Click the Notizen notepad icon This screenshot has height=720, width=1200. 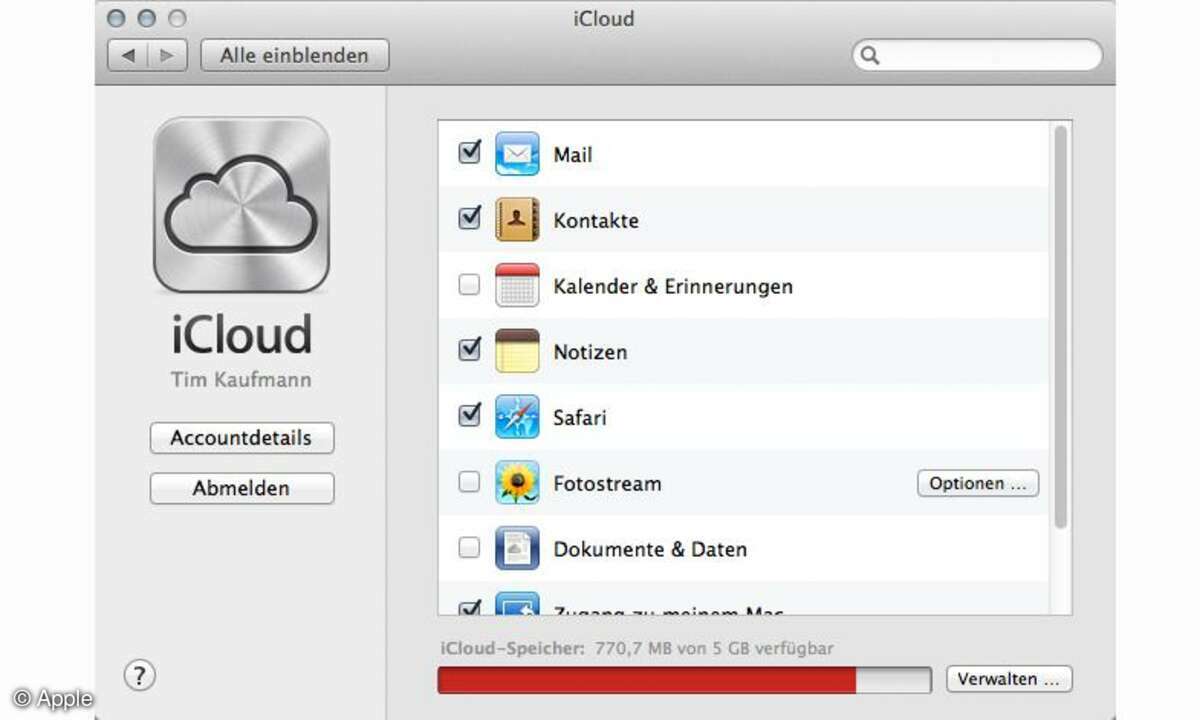[x=517, y=351]
